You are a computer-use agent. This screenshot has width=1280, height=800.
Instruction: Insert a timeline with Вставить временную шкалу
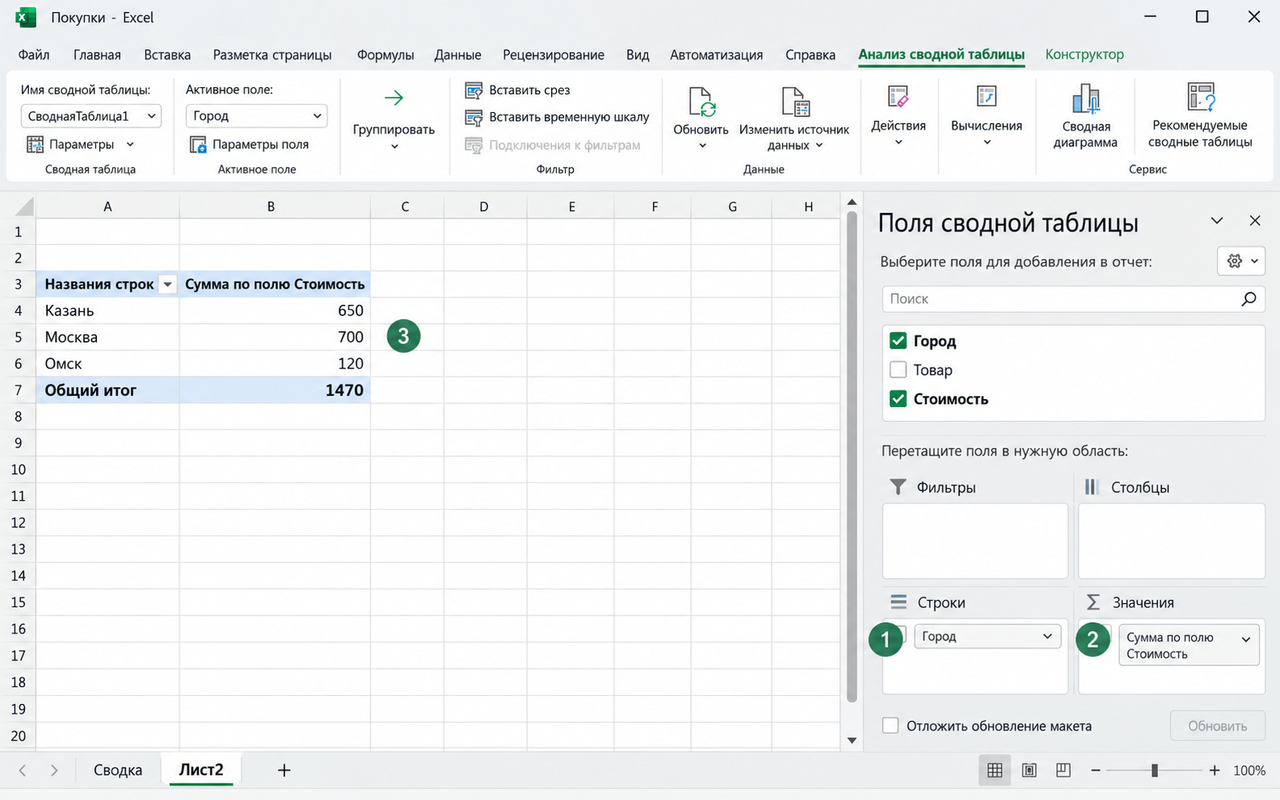557,117
